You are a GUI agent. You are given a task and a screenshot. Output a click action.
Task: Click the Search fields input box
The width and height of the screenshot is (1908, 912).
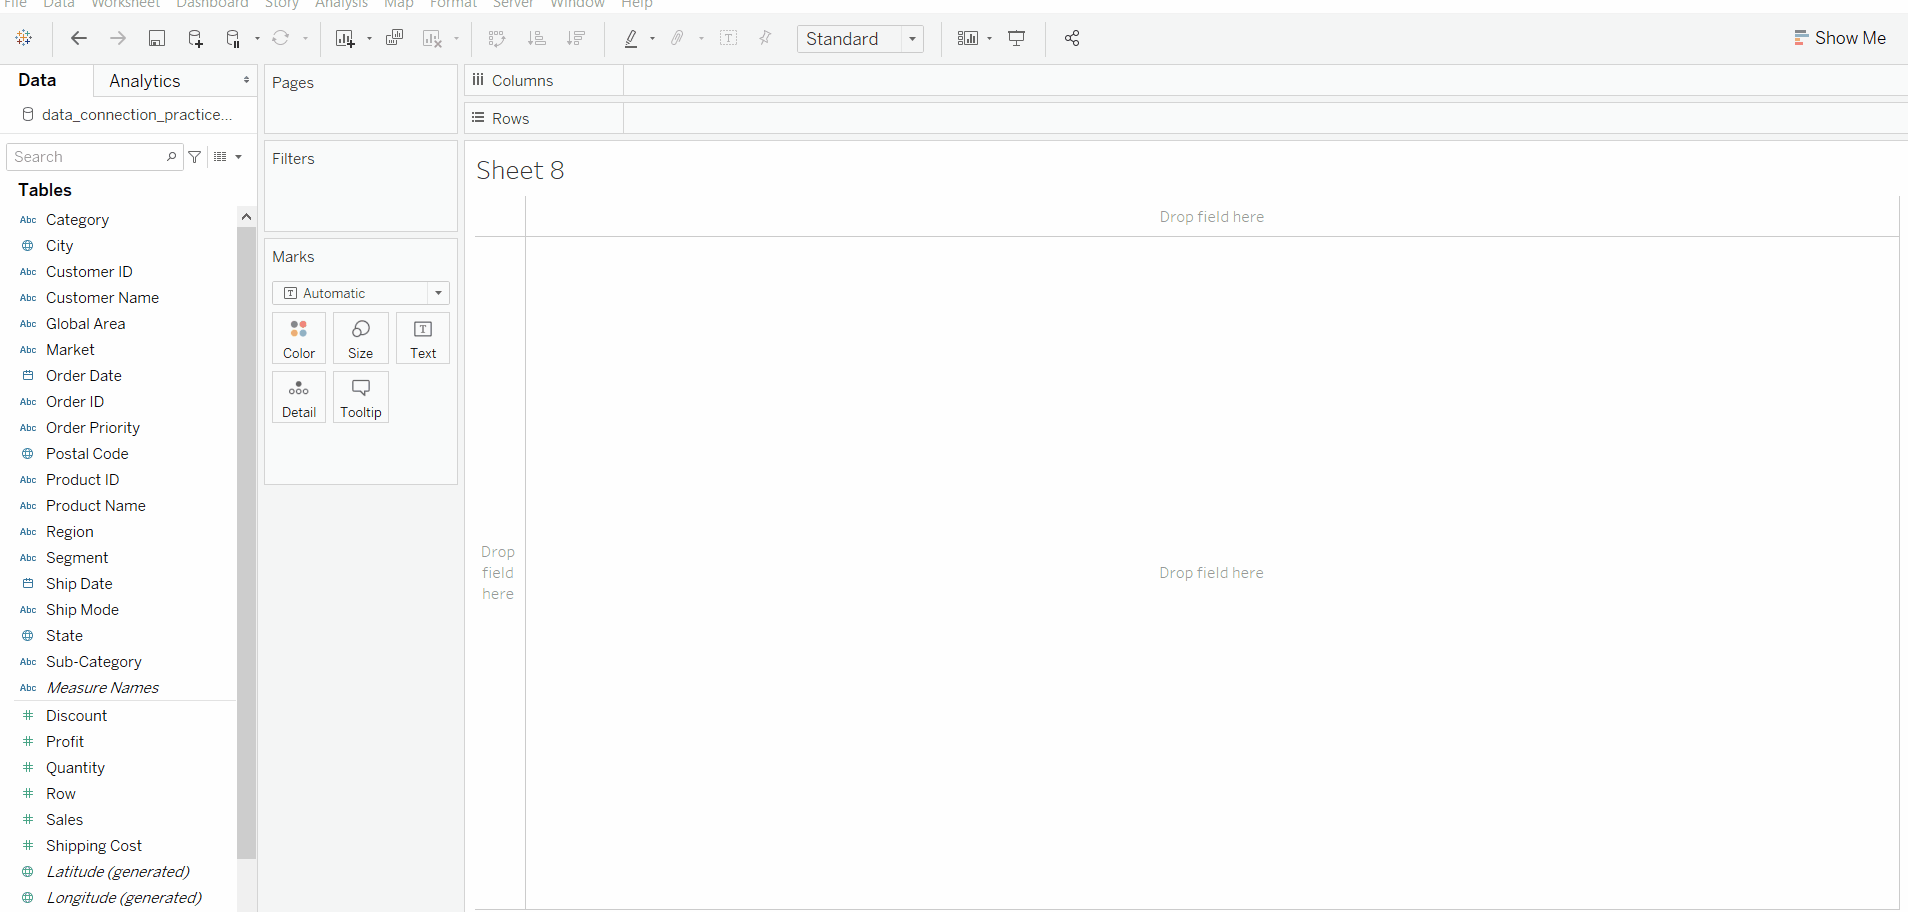[95, 157]
